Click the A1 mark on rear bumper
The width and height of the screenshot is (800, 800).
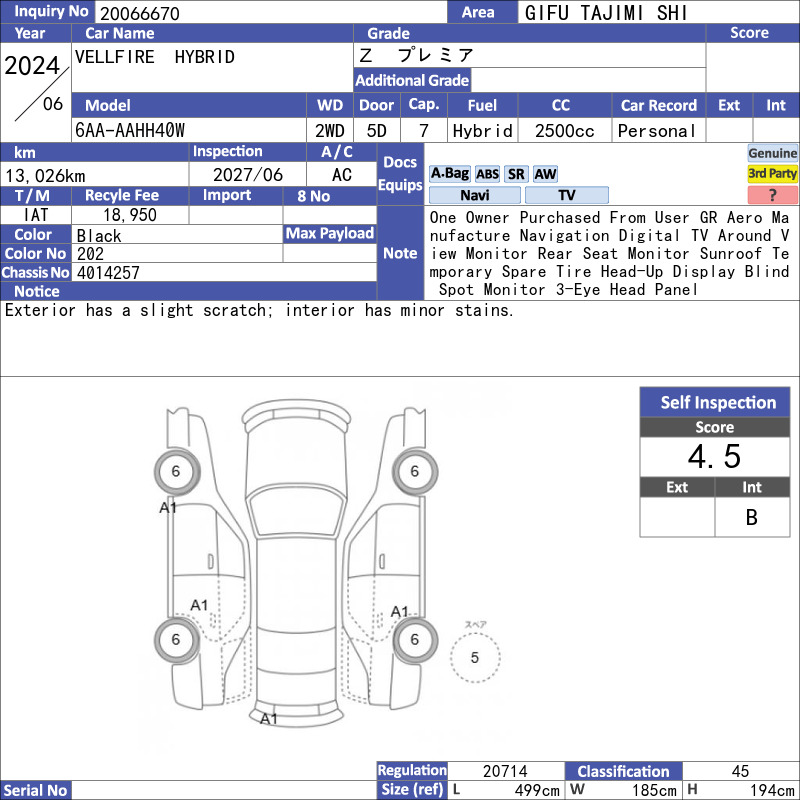point(269,719)
